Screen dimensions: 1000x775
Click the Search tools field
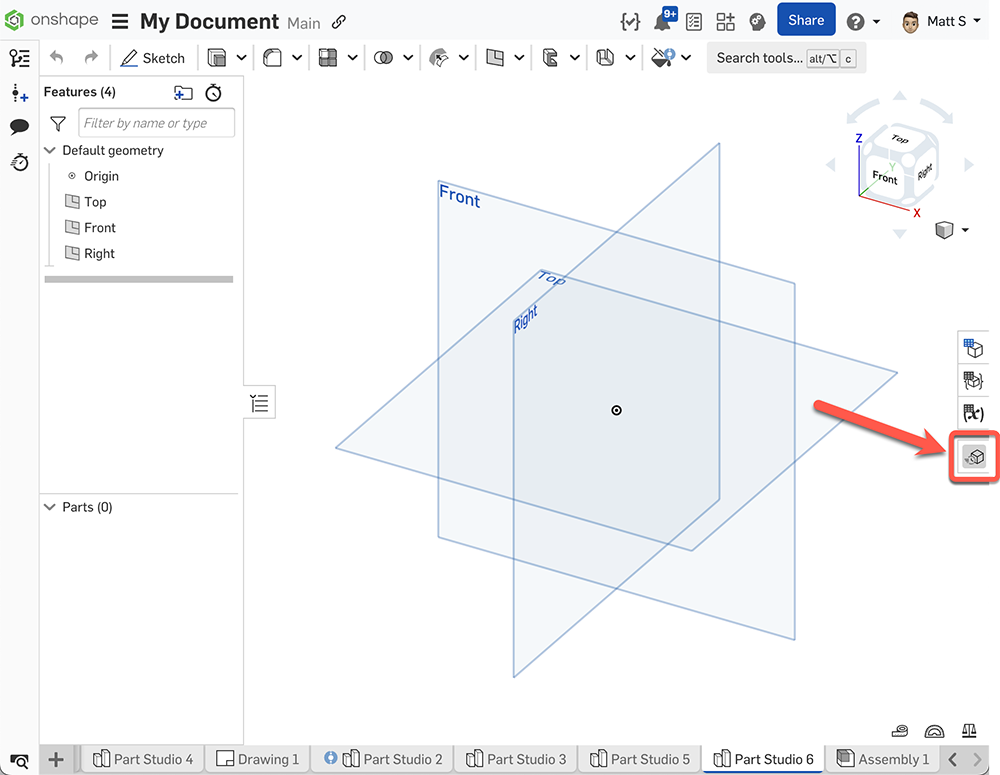click(786, 58)
